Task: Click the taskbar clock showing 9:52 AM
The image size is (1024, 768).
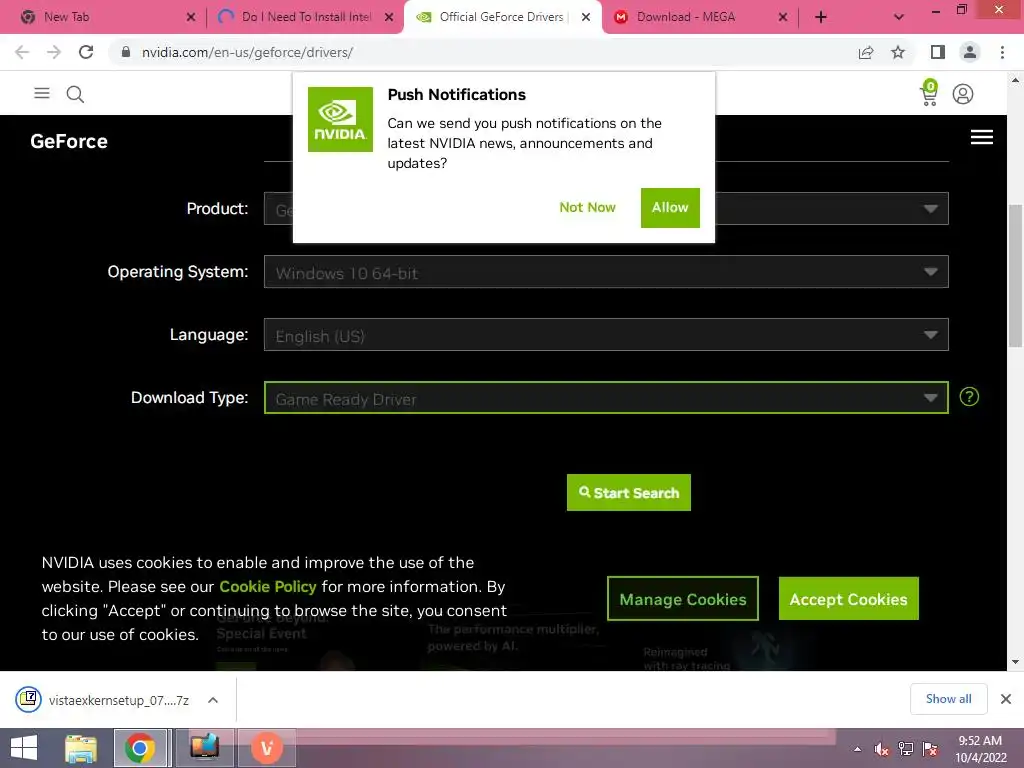Action: click(x=980, y=749)
